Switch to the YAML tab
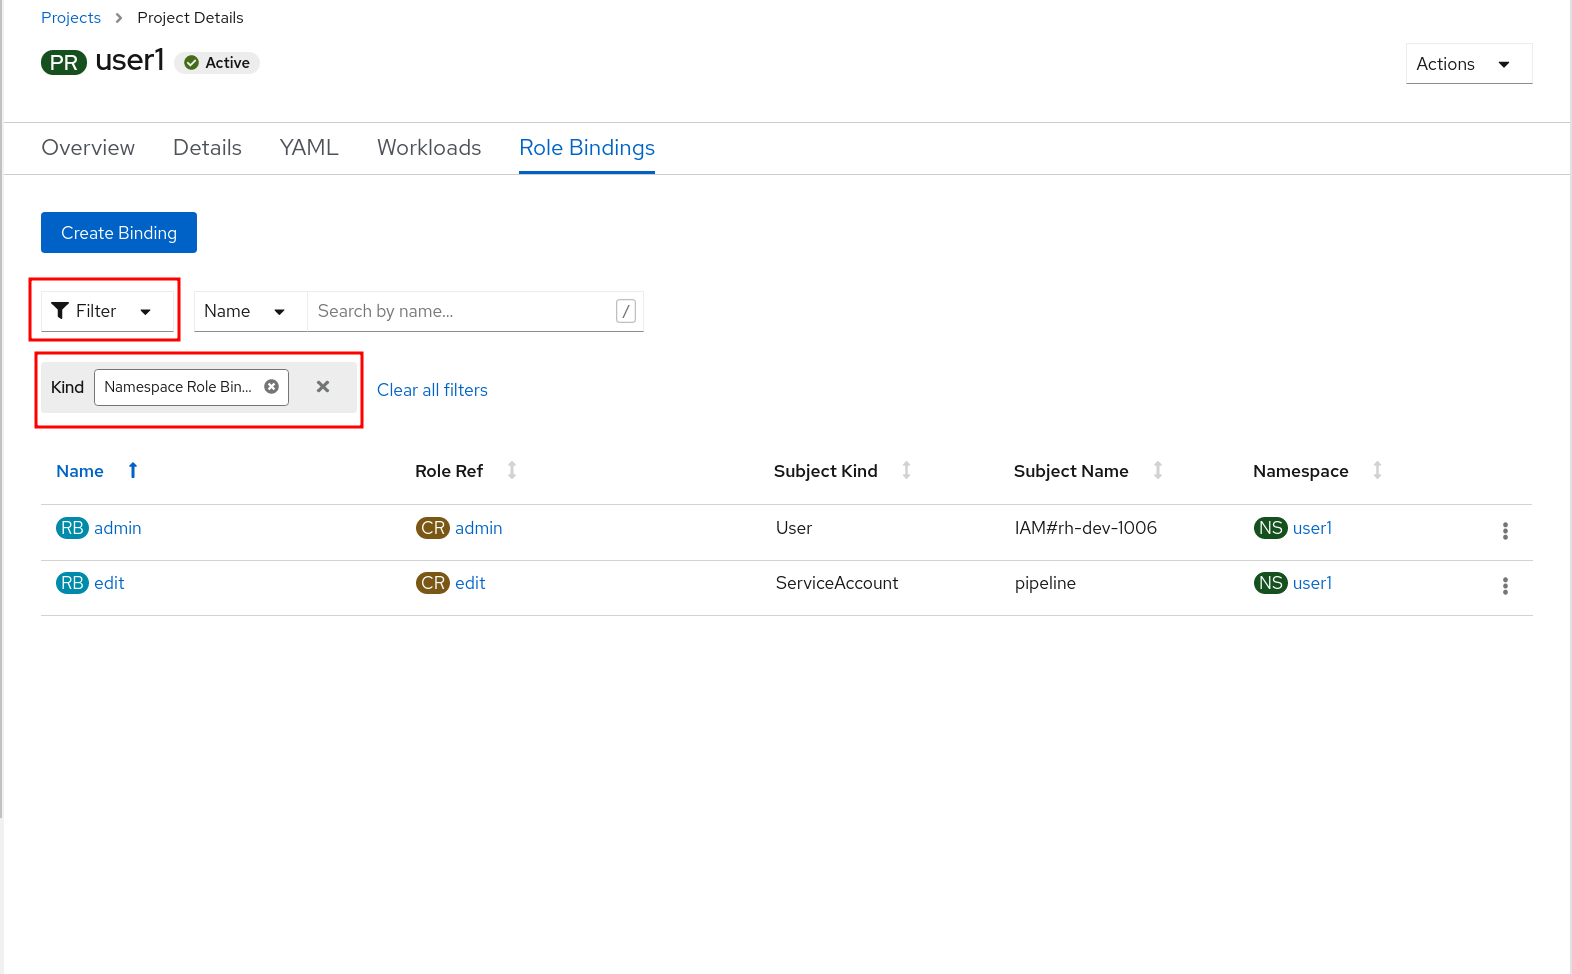Image resolution: width=1572 pixels, height=974 pixels. [x=309, y=148]
